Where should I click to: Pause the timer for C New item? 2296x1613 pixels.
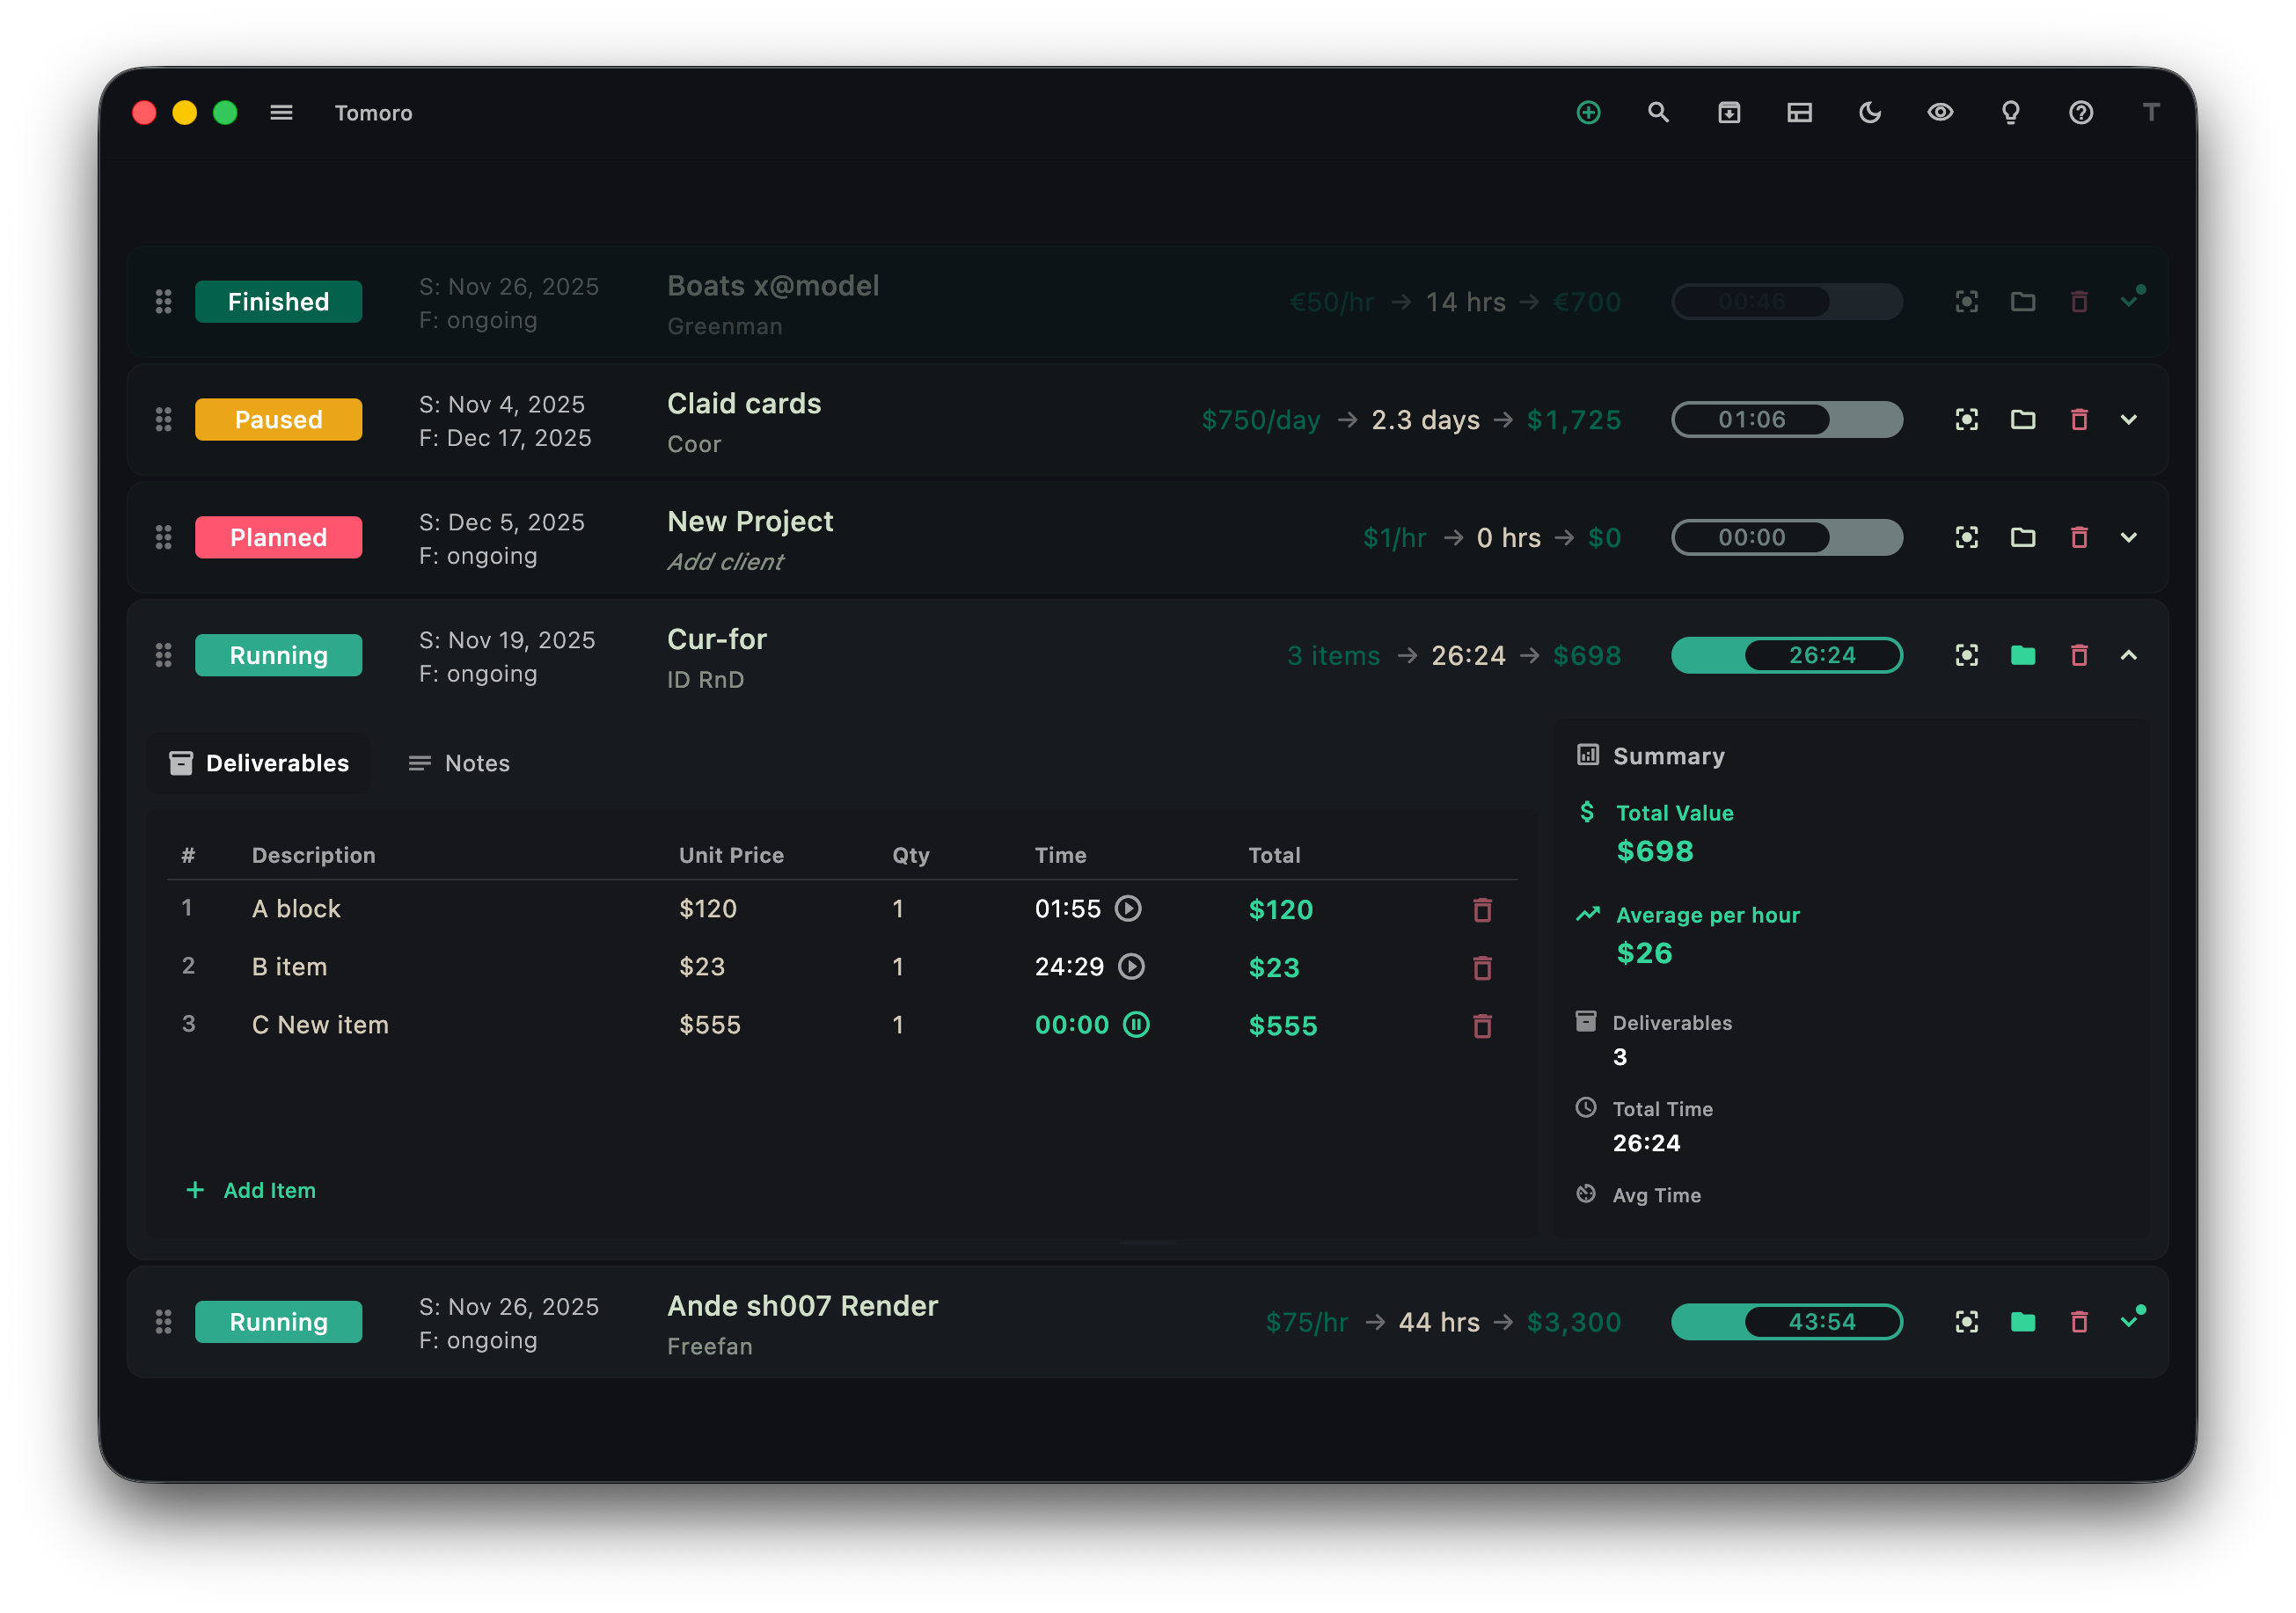pos(1136,1024)
